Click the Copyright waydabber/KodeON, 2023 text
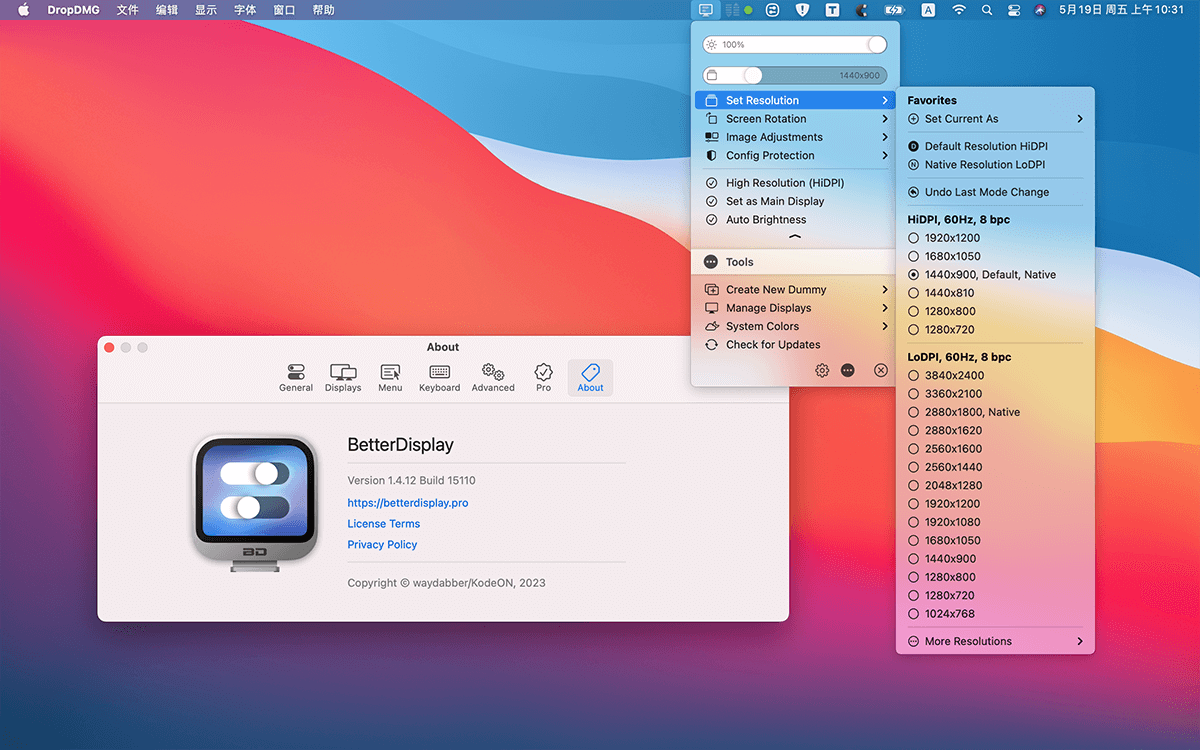Image resolution: width=1200 pixels, height=750 pixels. click(x=446, y=583)
